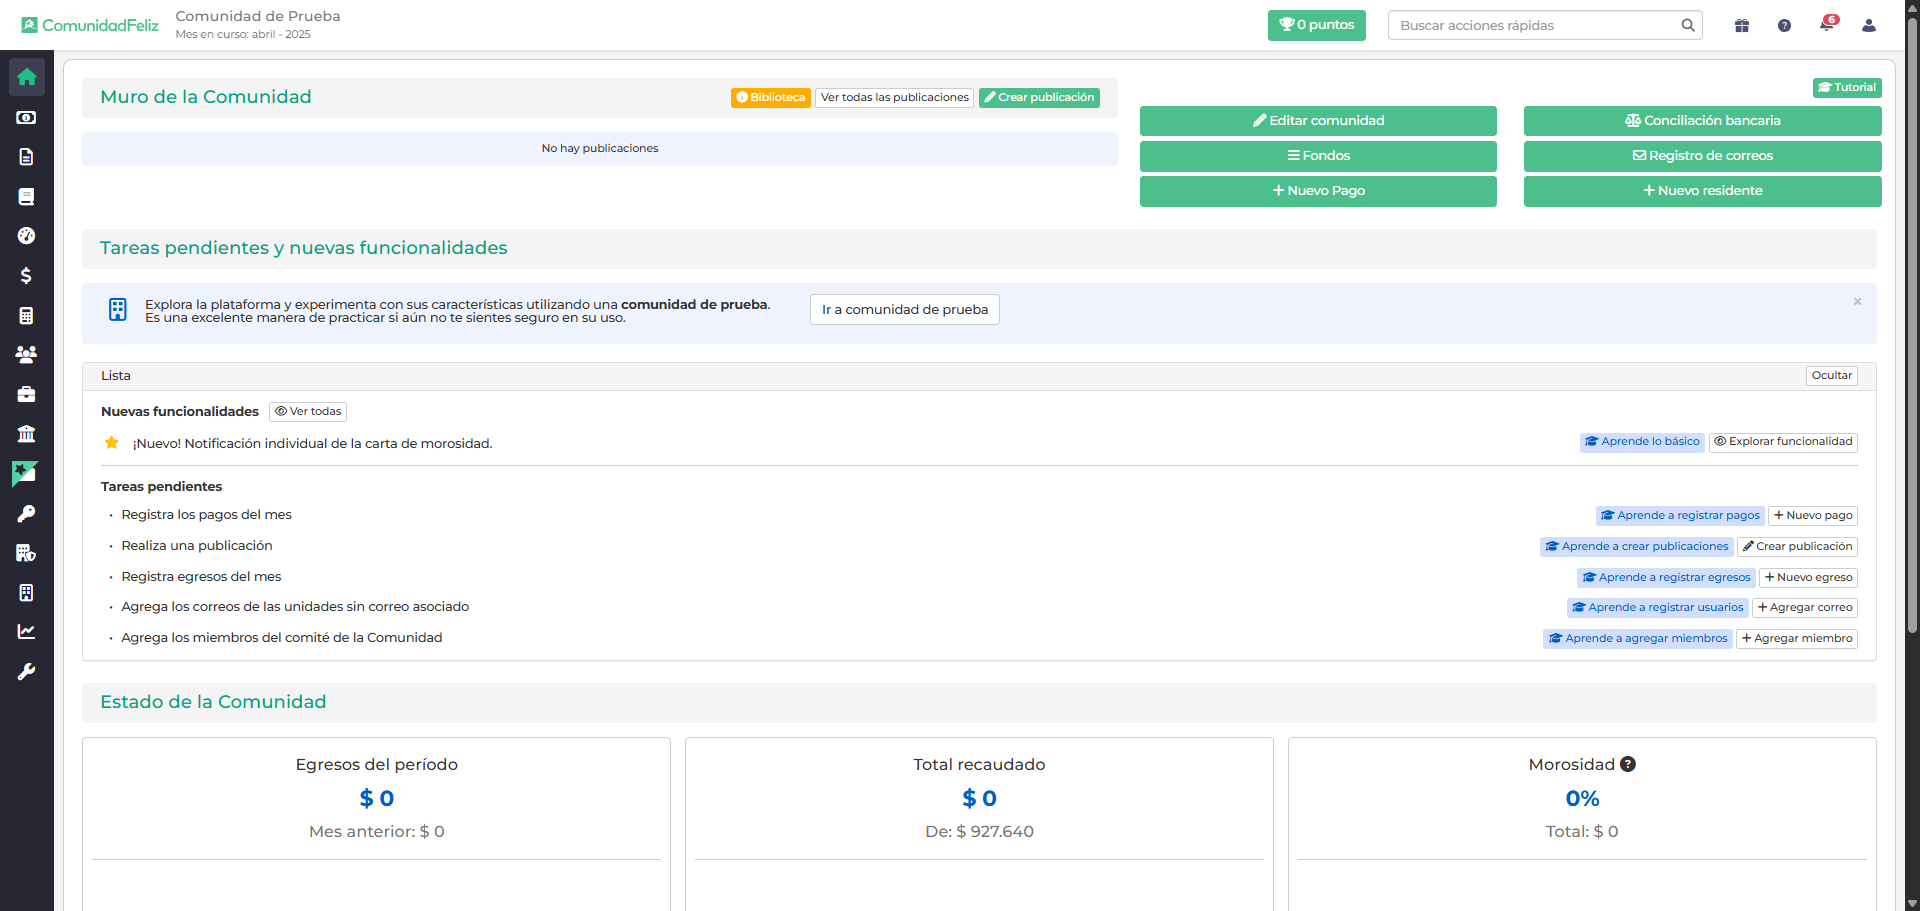Select the book icon in sidebar
The image size is (1920, 911).
pyautogui.click(x=27, y=196)
